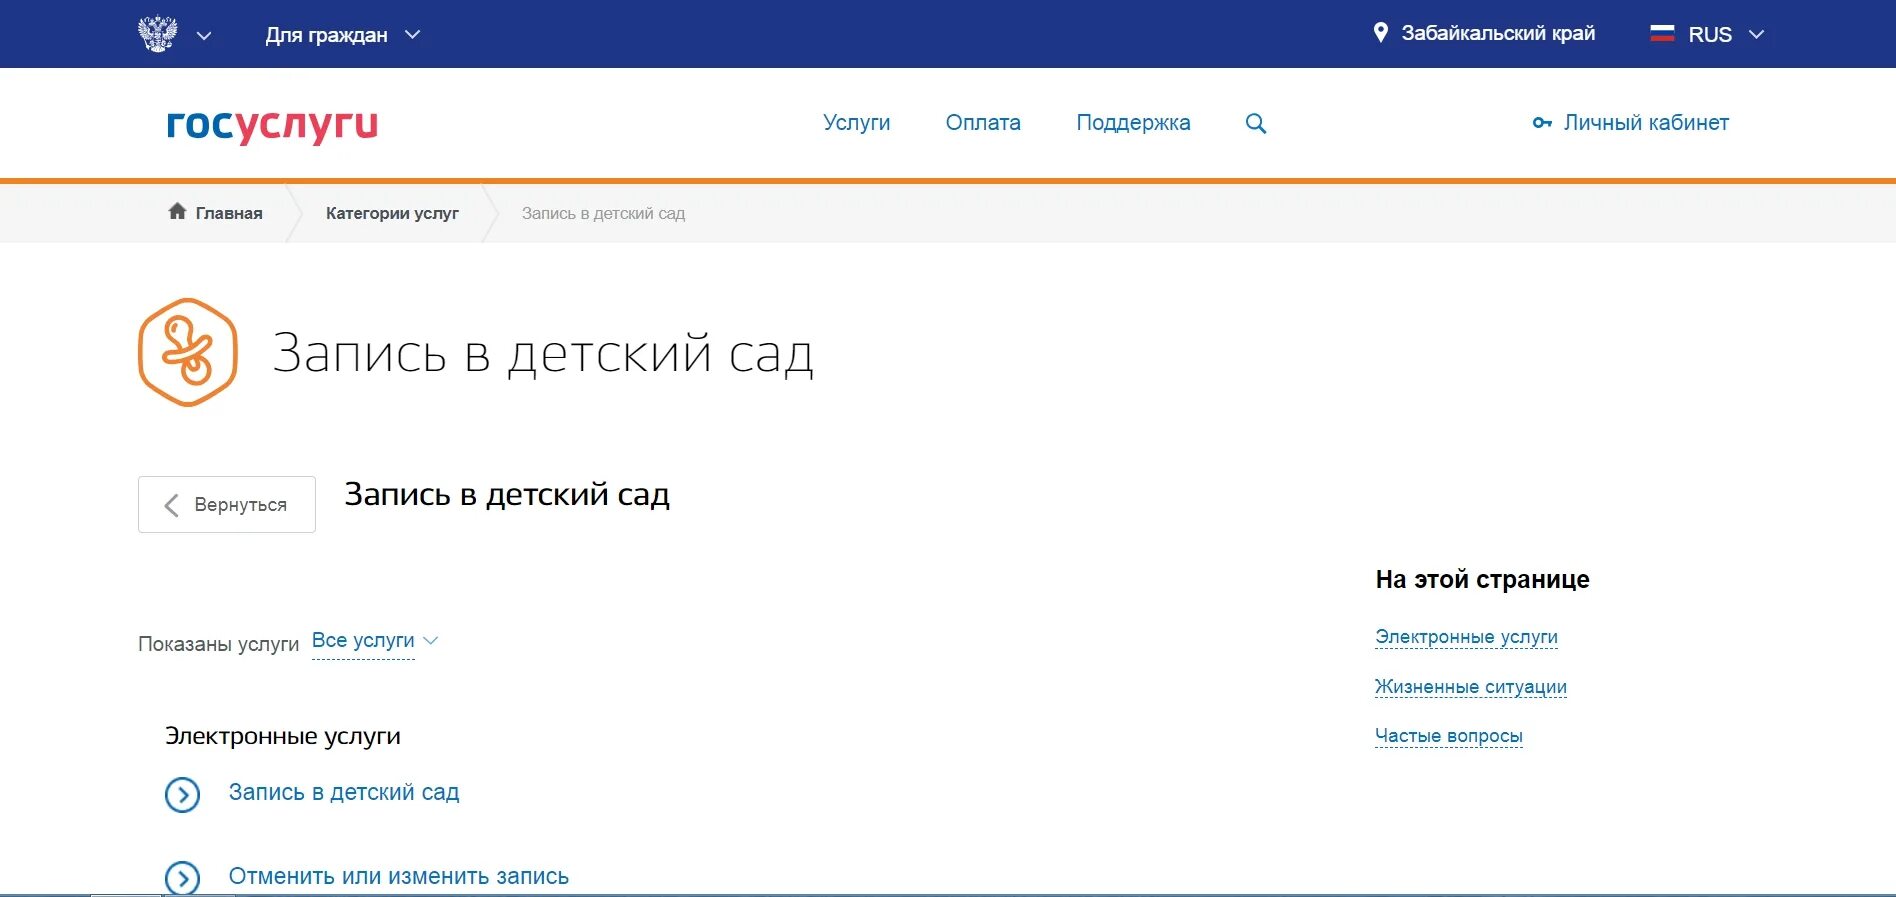Expand the chevron next to the coat of arms

pos(204,36)
